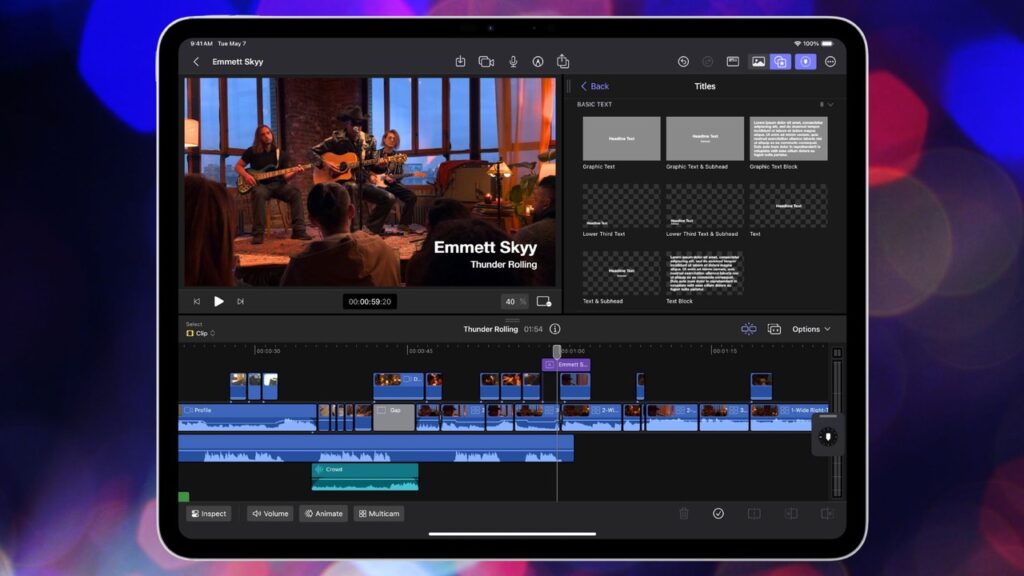
Task: Toggle the photo browser button in toolbar
Action: point(758,62)
